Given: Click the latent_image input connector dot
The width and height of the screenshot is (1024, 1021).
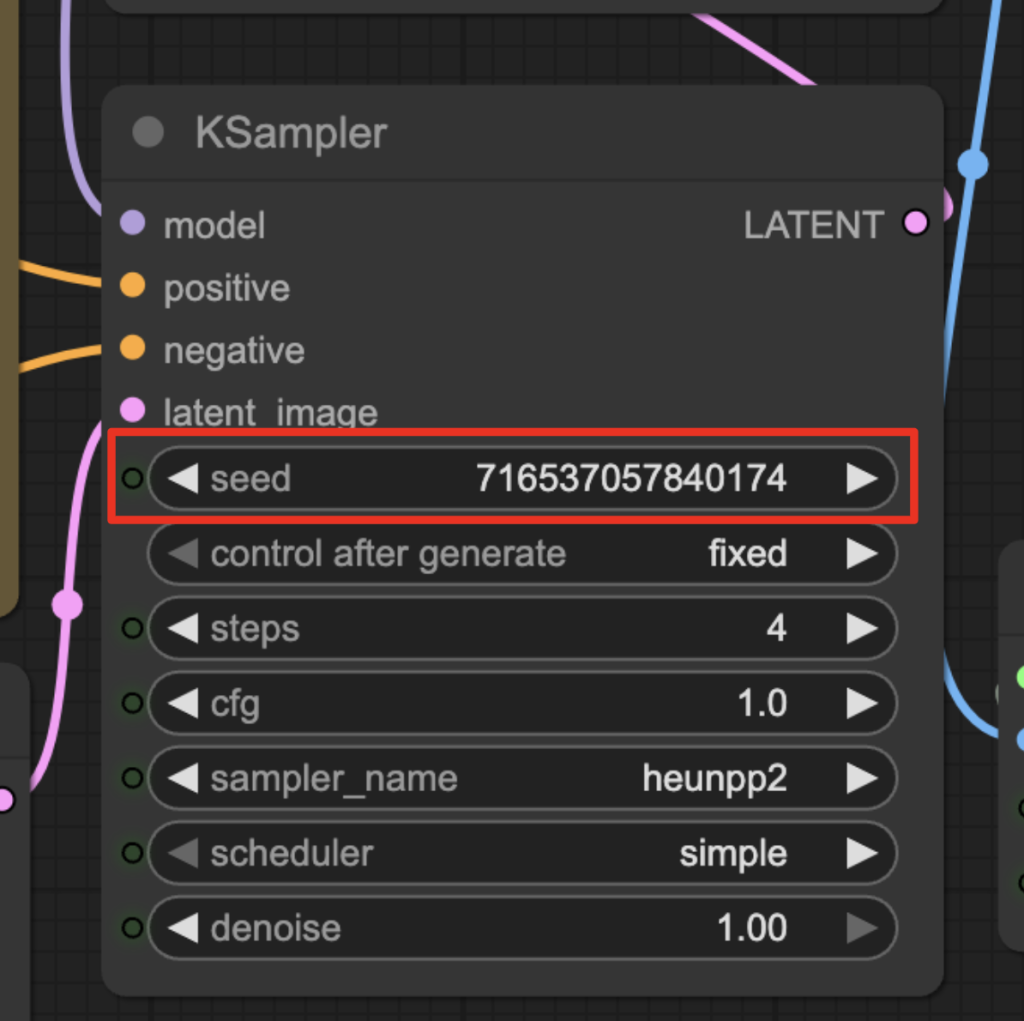Looking at the screenshot, I should 132,410.
